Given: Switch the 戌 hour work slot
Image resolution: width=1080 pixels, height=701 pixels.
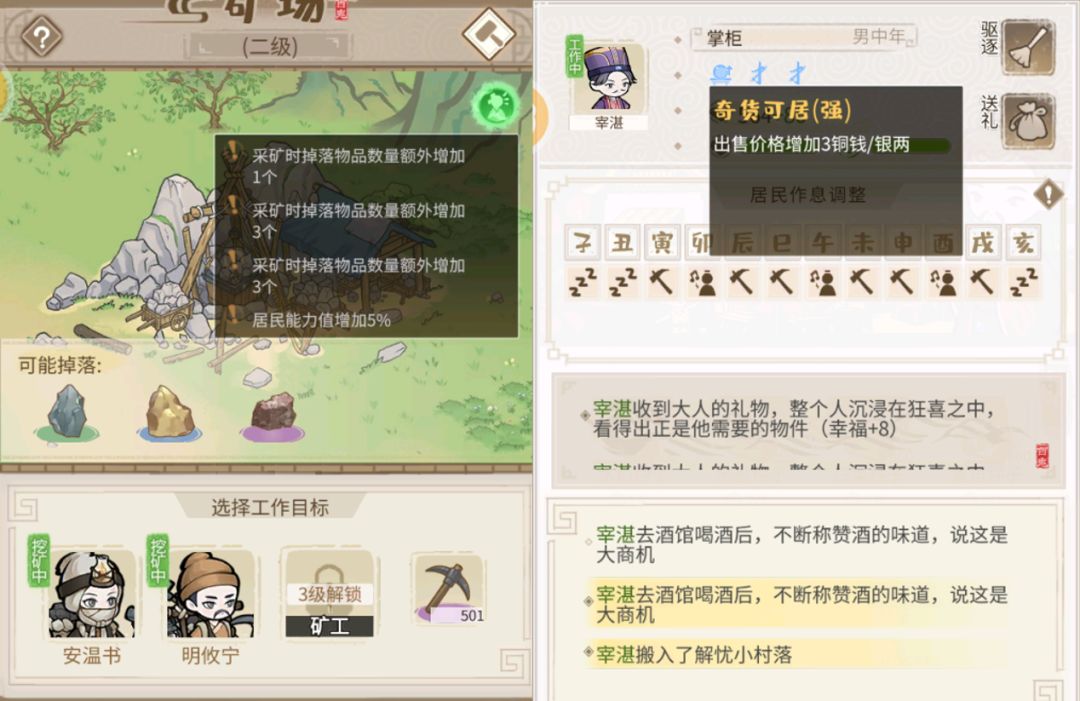Looking at the screenshot, I should 983,282.
